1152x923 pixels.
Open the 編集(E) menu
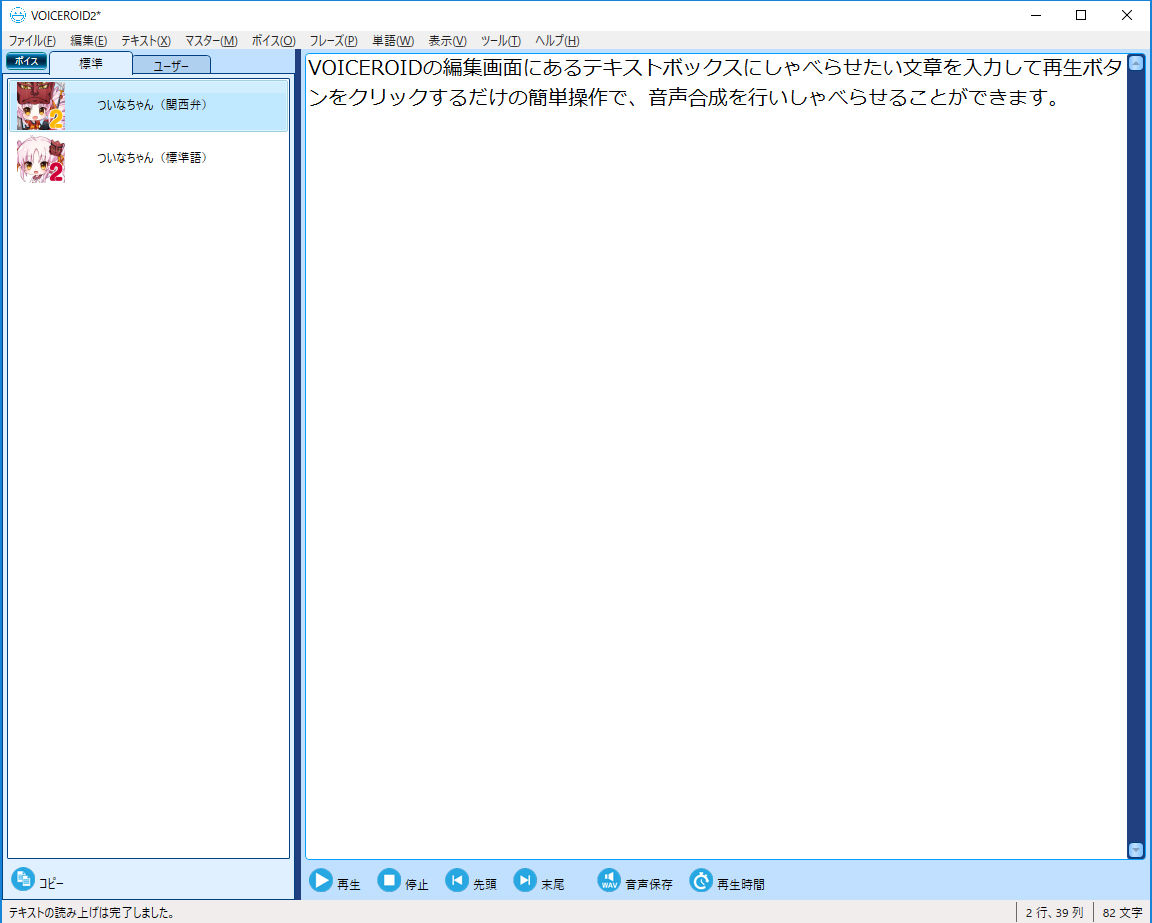click(89, 40)
